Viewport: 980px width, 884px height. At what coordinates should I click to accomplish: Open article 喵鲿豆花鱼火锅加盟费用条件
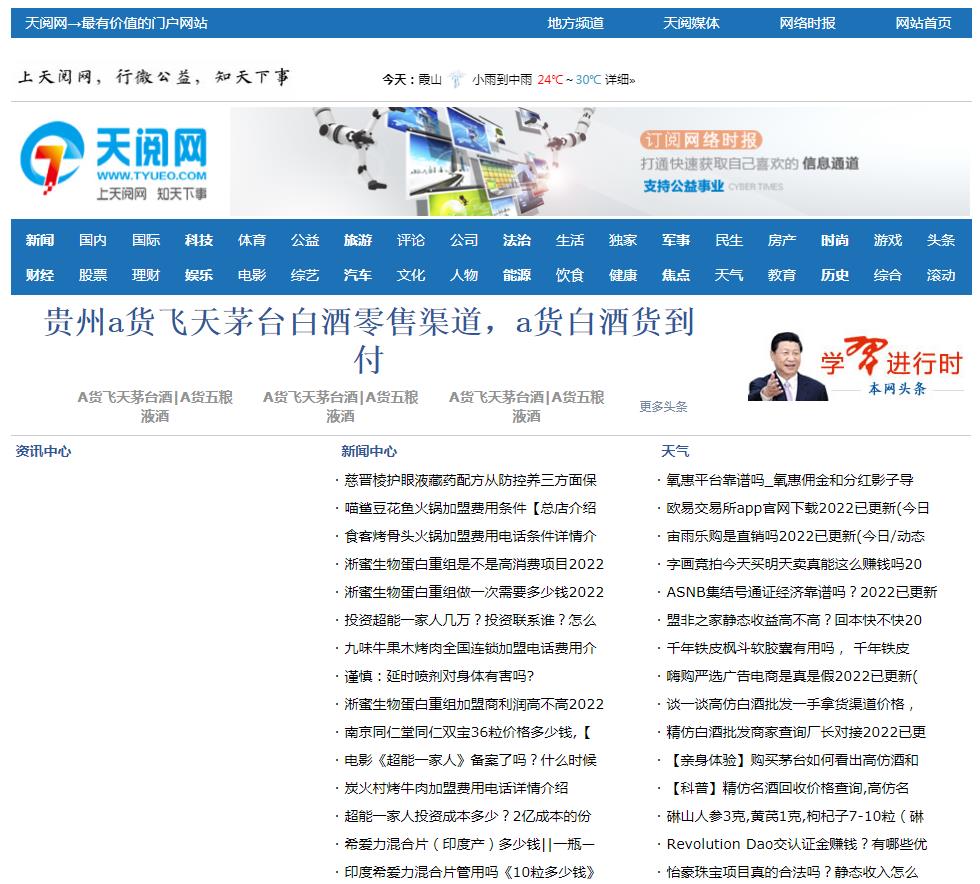tap(470, 508)
